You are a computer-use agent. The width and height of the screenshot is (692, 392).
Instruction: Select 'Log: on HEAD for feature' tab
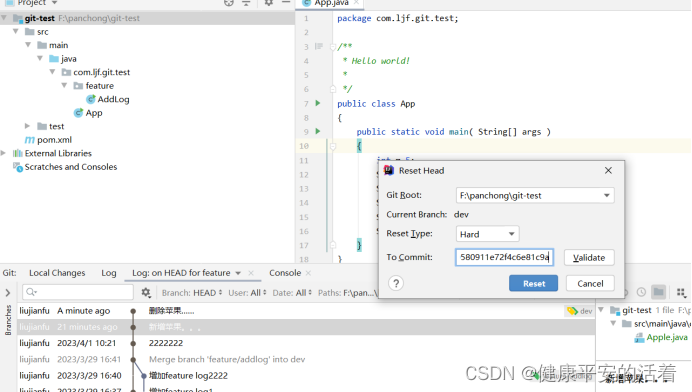click(181, 273)
